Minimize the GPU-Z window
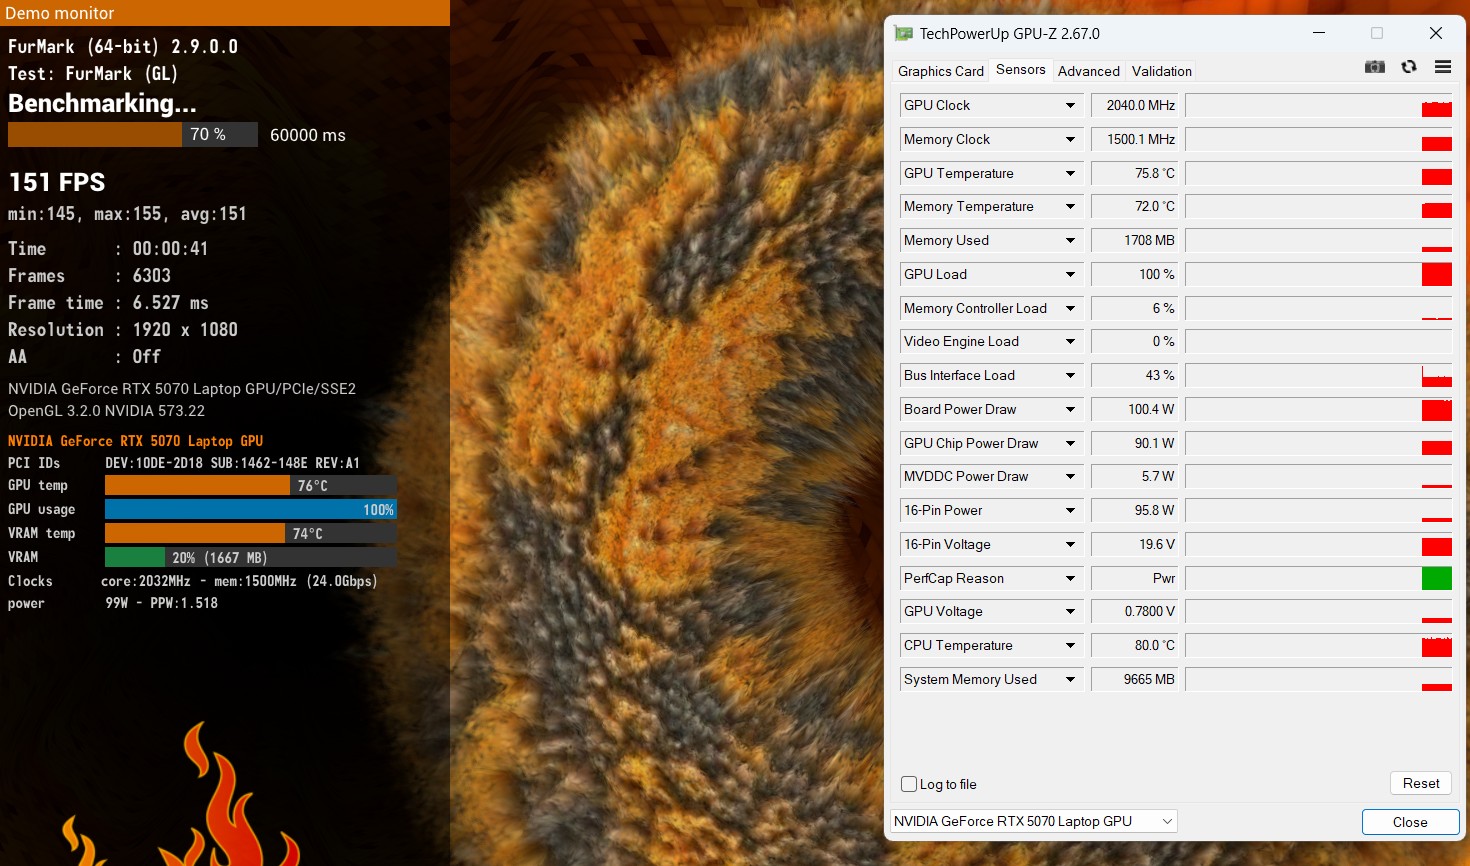1470x866 pixels. [x=1319, y=33]
